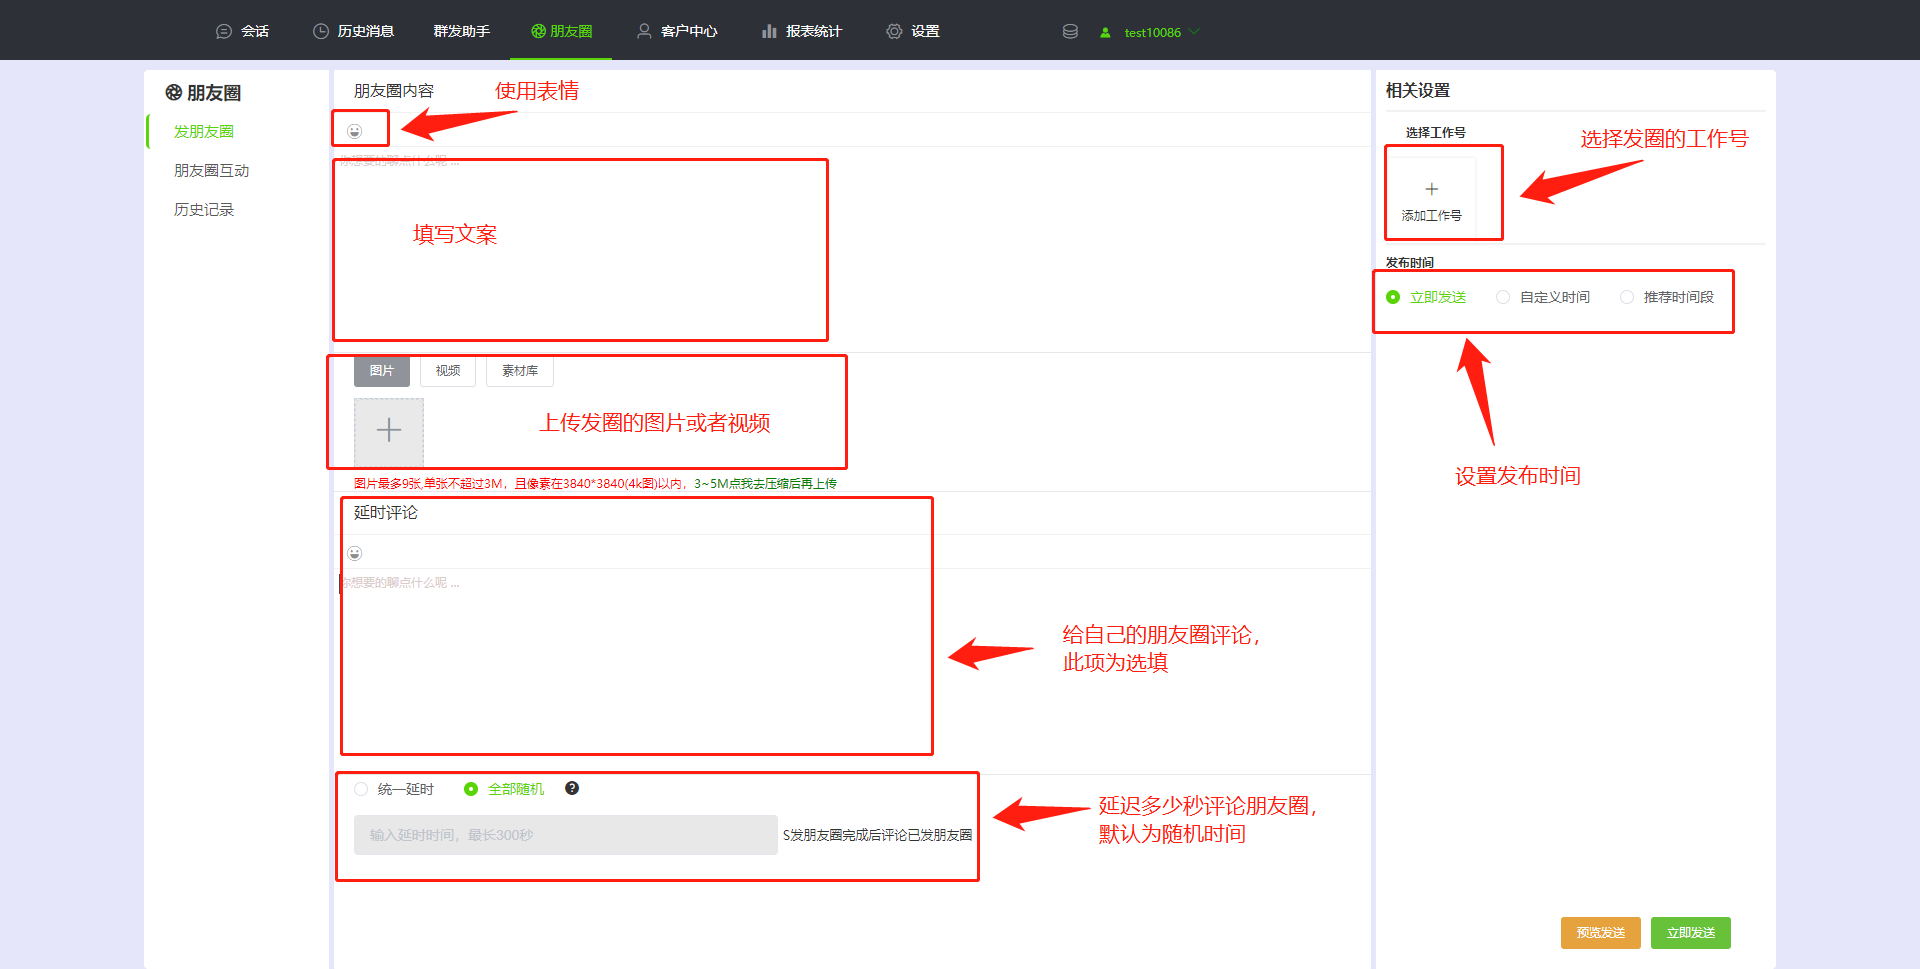1920x969 pixels.
Task: Click the 添加工作号 plus button
Action: 1432,200
